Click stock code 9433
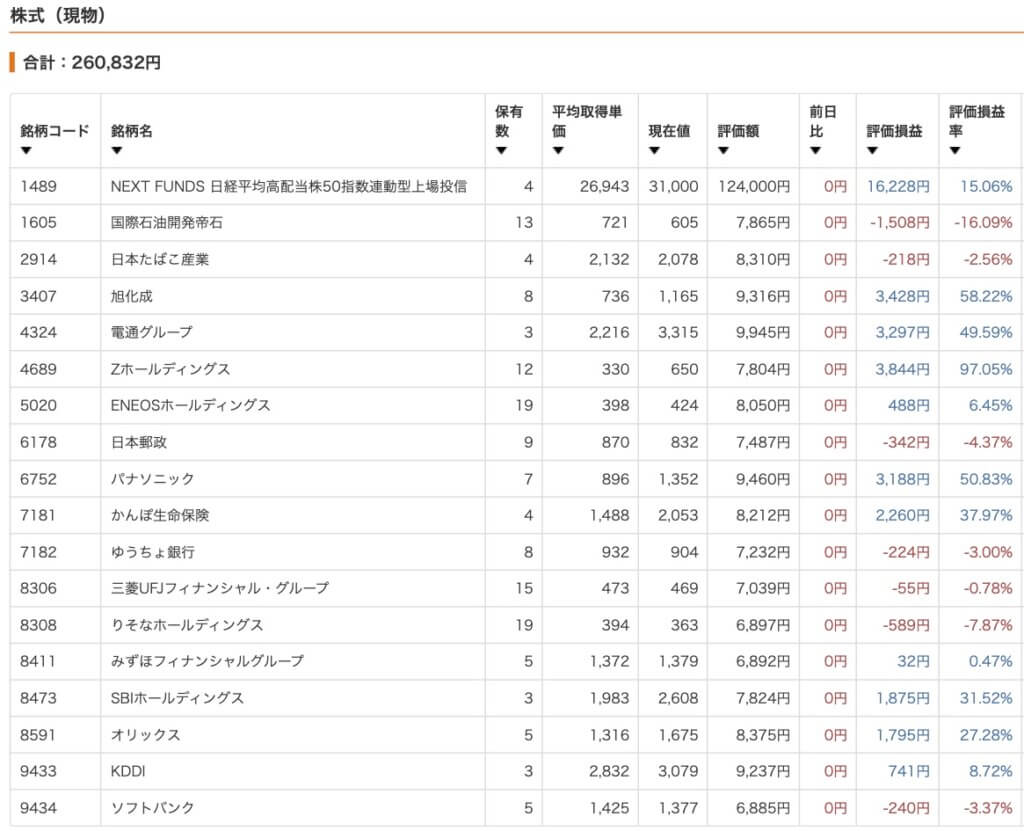This screenshot has width=1024, height=831. coord(38,771)
